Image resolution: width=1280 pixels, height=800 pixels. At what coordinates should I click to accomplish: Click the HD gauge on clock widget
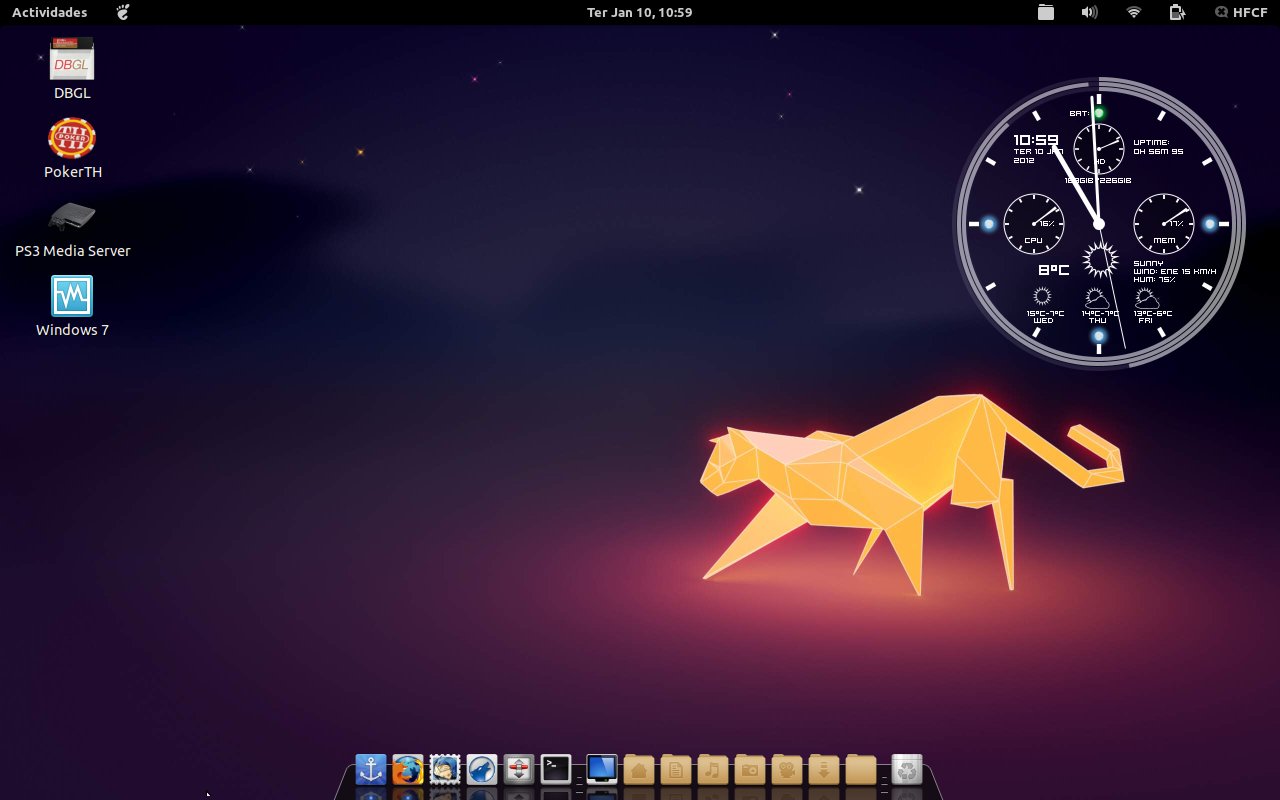tap(1099, 149)
